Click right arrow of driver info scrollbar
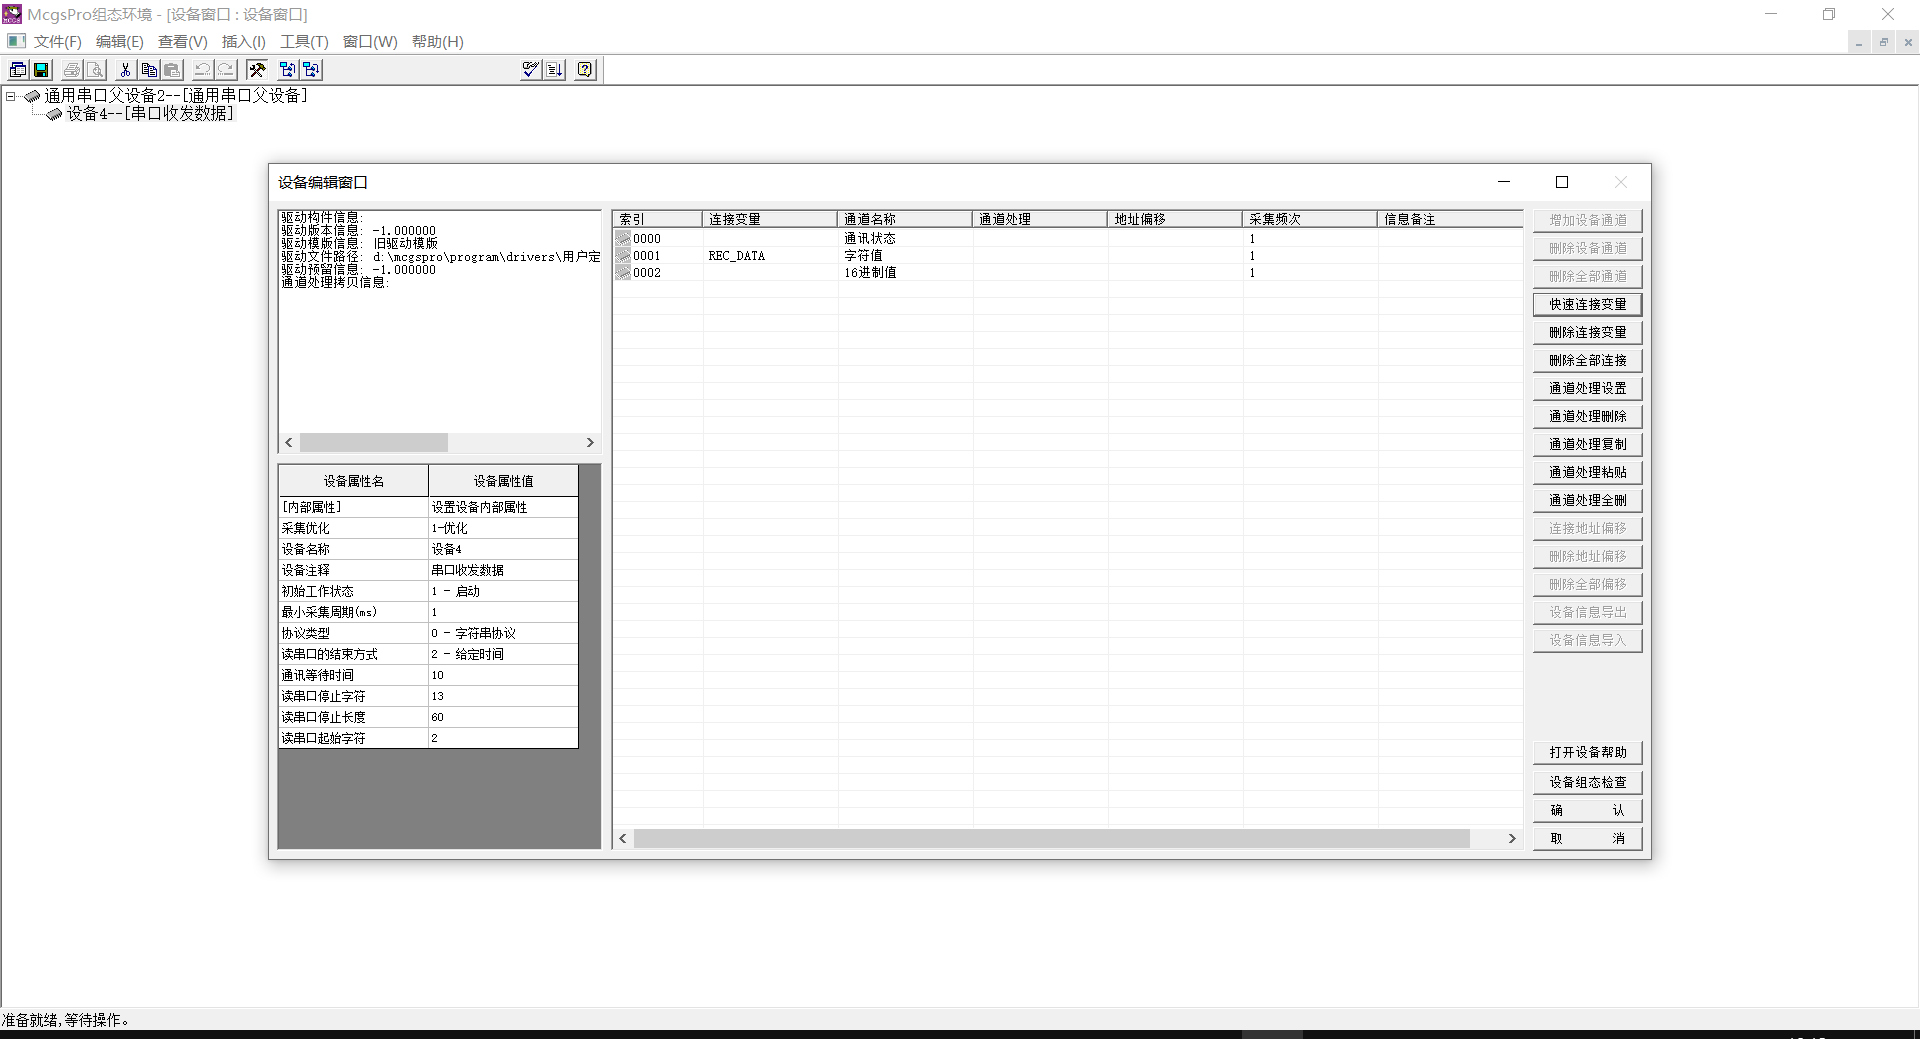 coord(590,442)
